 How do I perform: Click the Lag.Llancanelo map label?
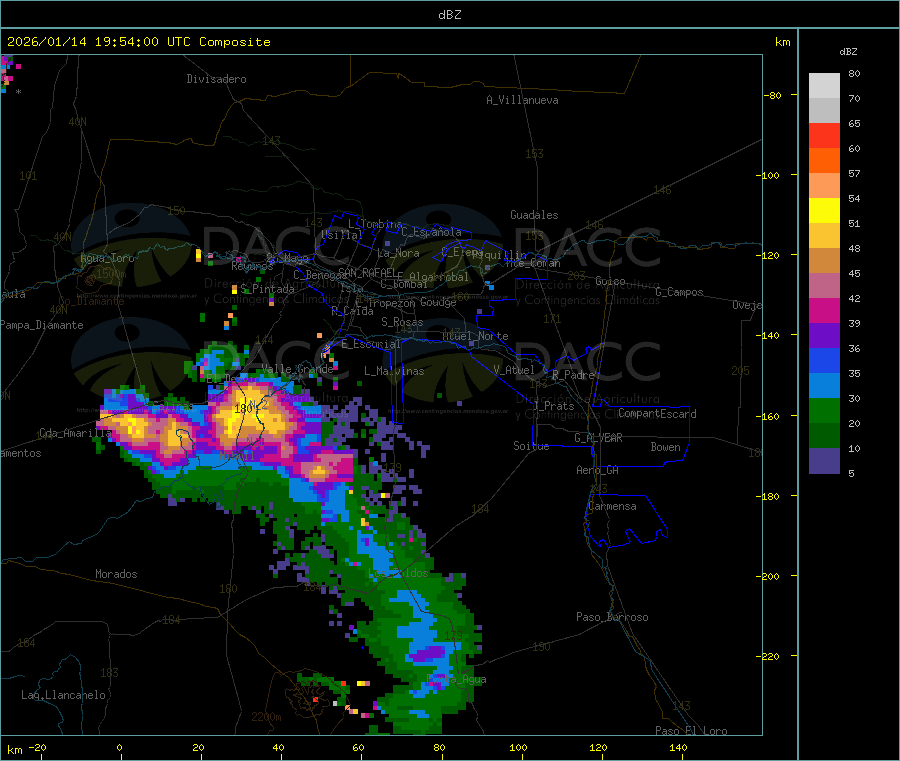(x=64, y=695)
